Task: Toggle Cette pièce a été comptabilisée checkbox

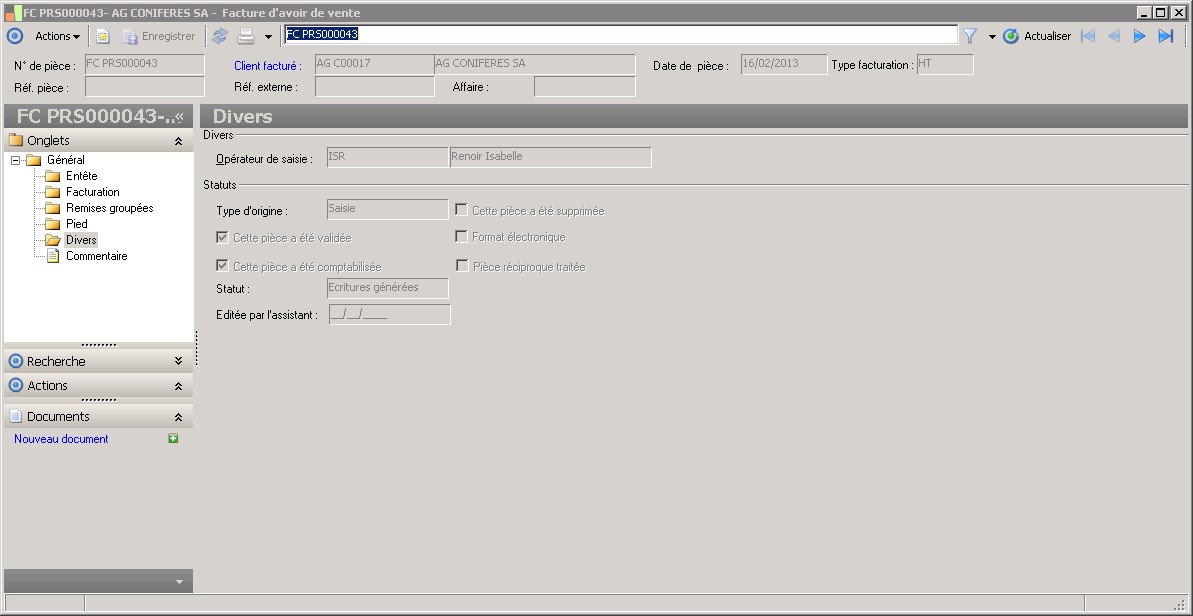Action: coord(222,265)
